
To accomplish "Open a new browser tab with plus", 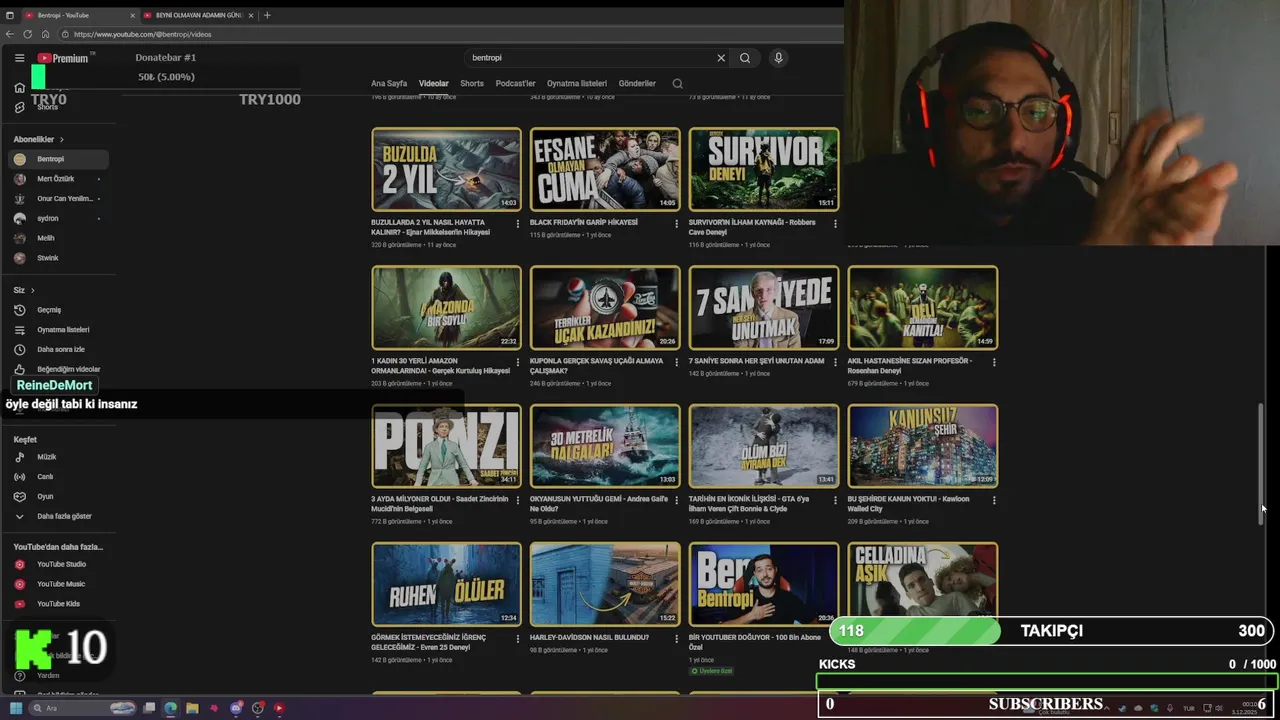I will coord(267,15).
